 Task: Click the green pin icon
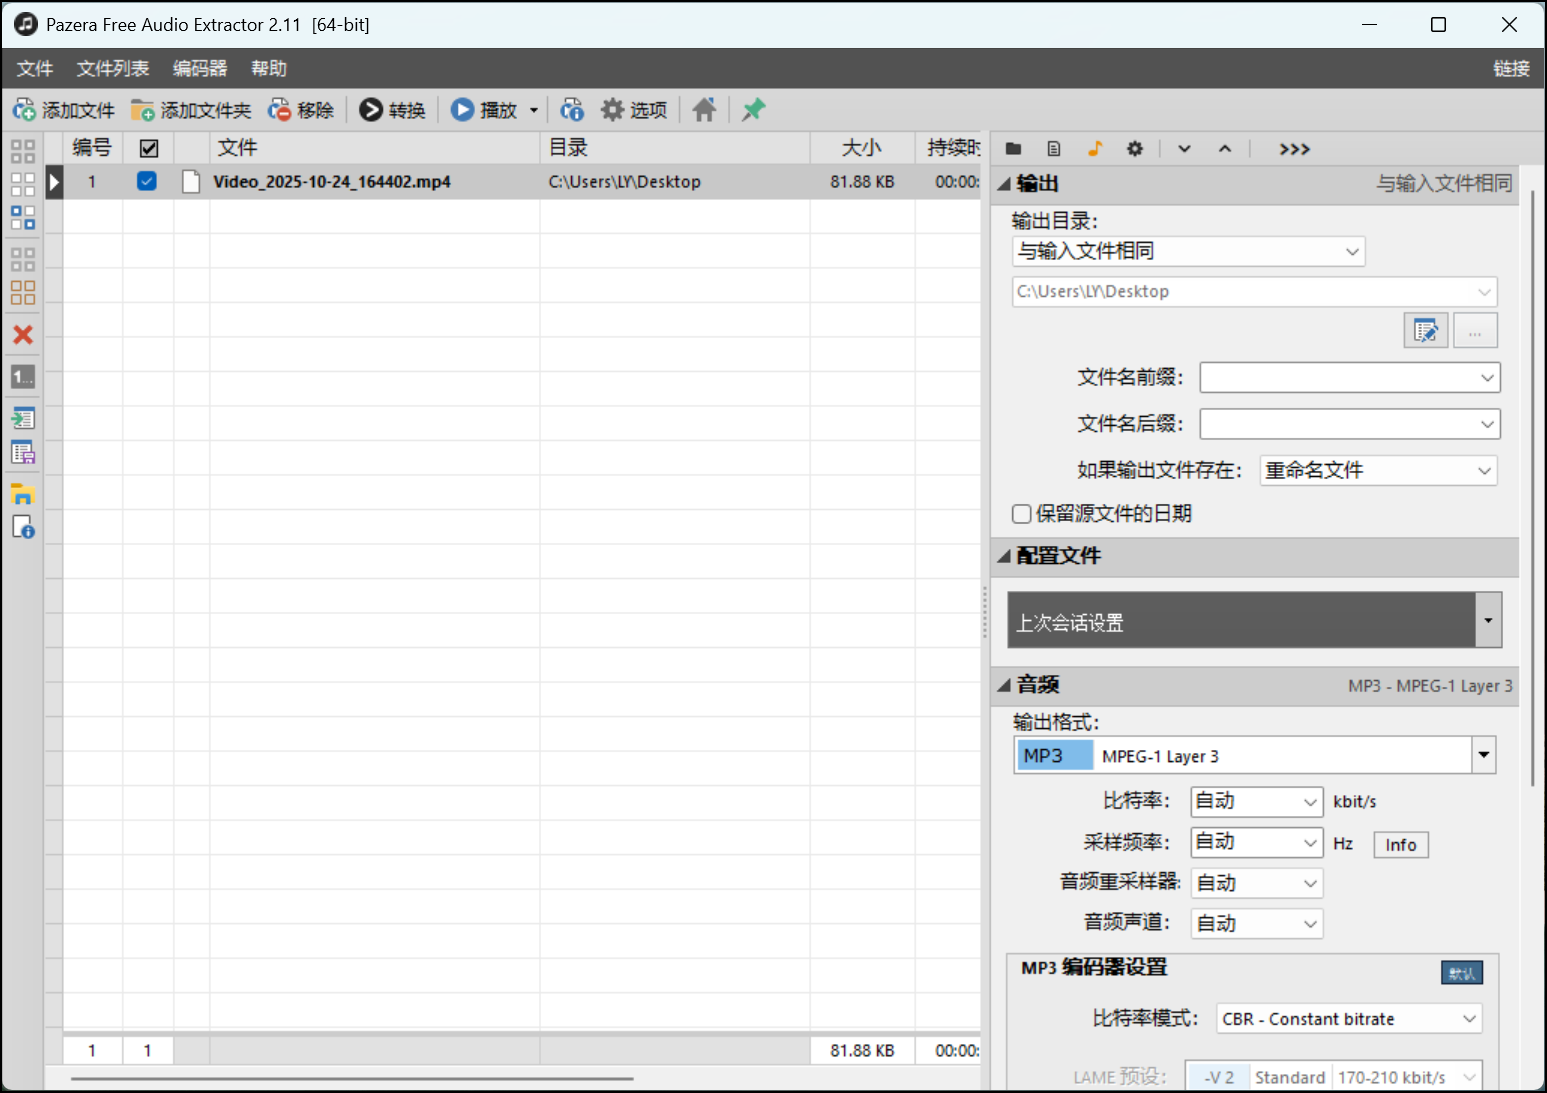(x=754, y=110)
